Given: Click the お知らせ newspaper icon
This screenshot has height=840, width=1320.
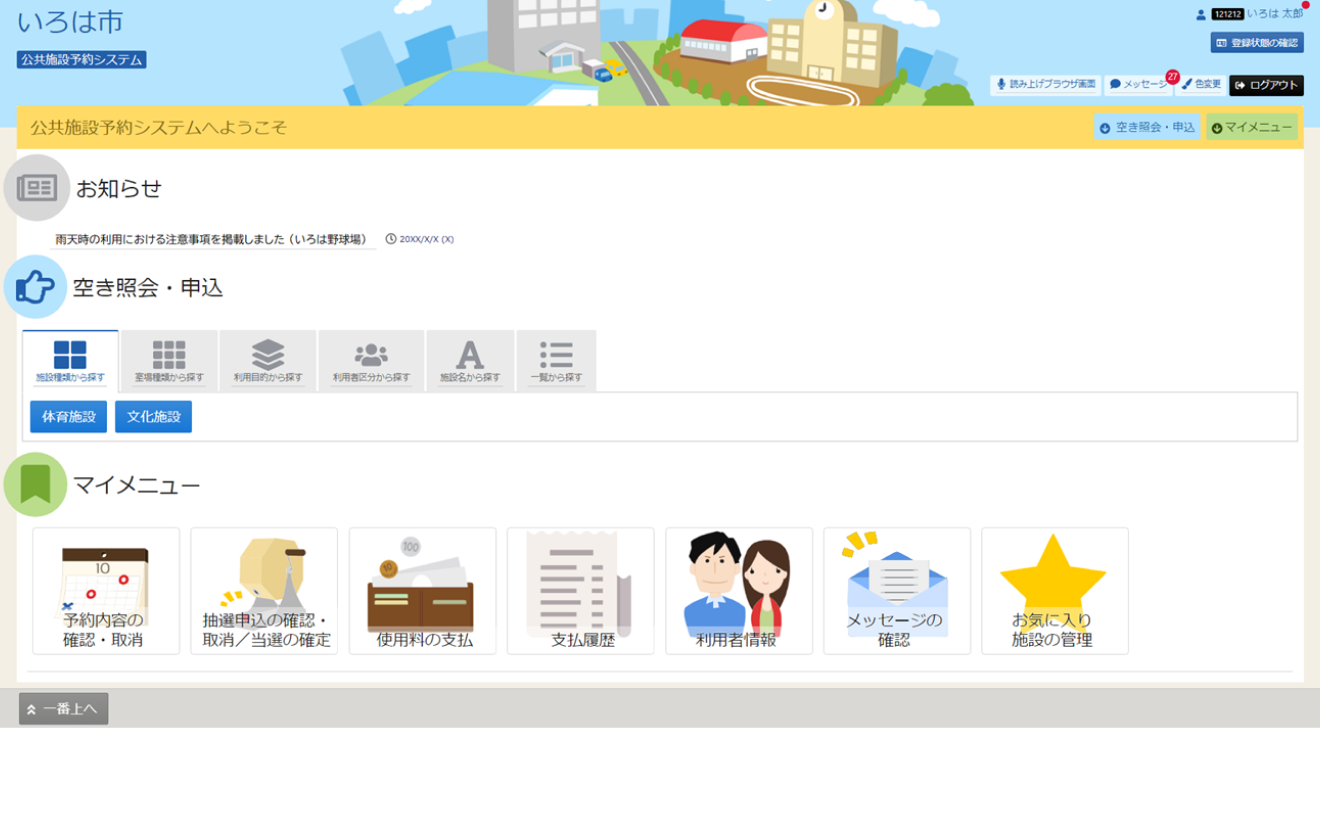Looking at the screenshot, I should pyautogui.click(x=37, y=188).
